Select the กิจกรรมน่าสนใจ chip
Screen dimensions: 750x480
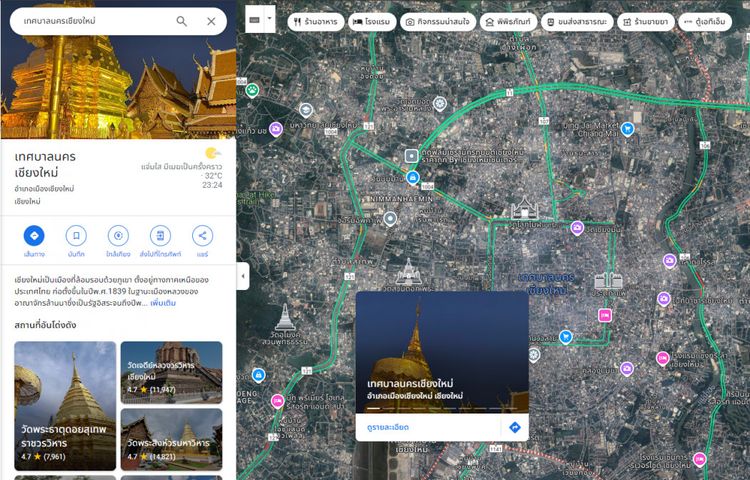coord(438,22)
